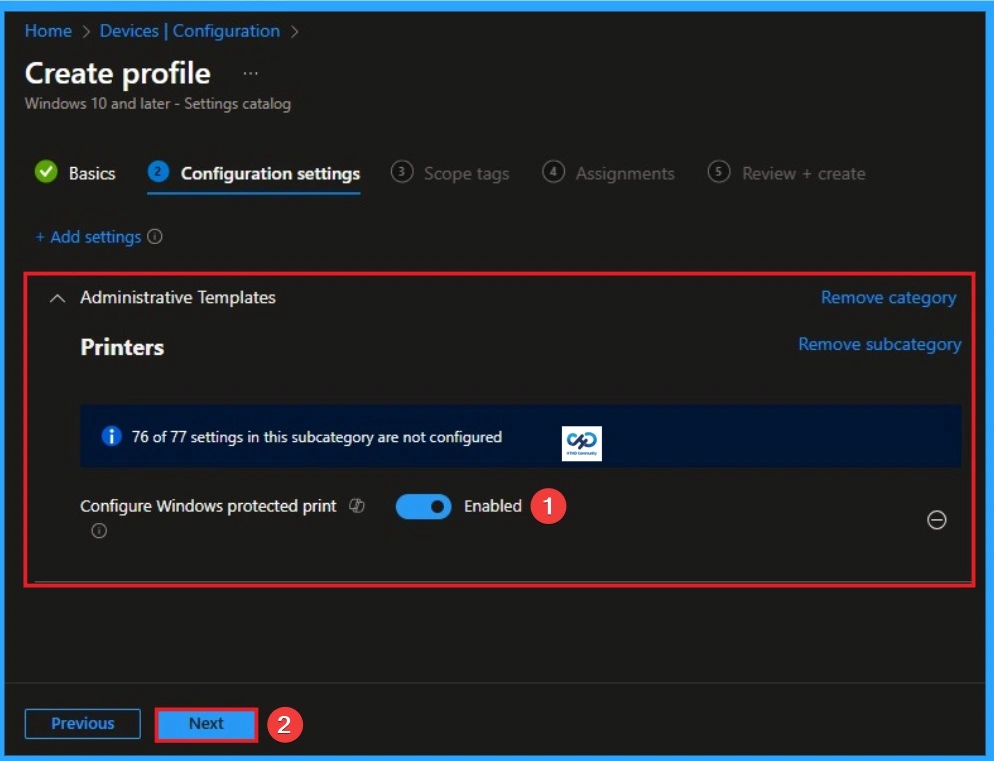Navigate to Home via the breadcrumb
This screenshot has width=994, height=761.
pos(47,30)
